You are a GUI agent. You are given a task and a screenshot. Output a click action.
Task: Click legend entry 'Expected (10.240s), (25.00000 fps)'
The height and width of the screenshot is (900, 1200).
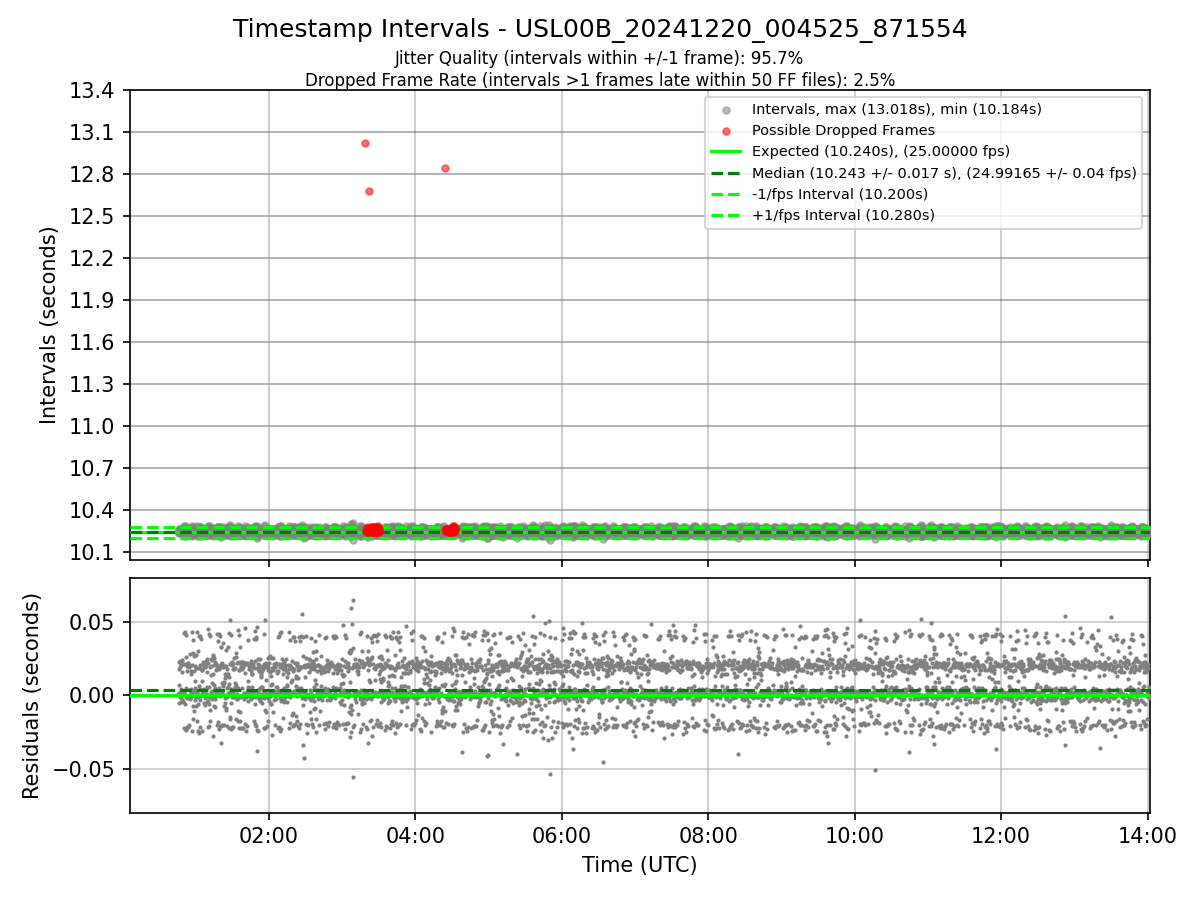[880, 151]
